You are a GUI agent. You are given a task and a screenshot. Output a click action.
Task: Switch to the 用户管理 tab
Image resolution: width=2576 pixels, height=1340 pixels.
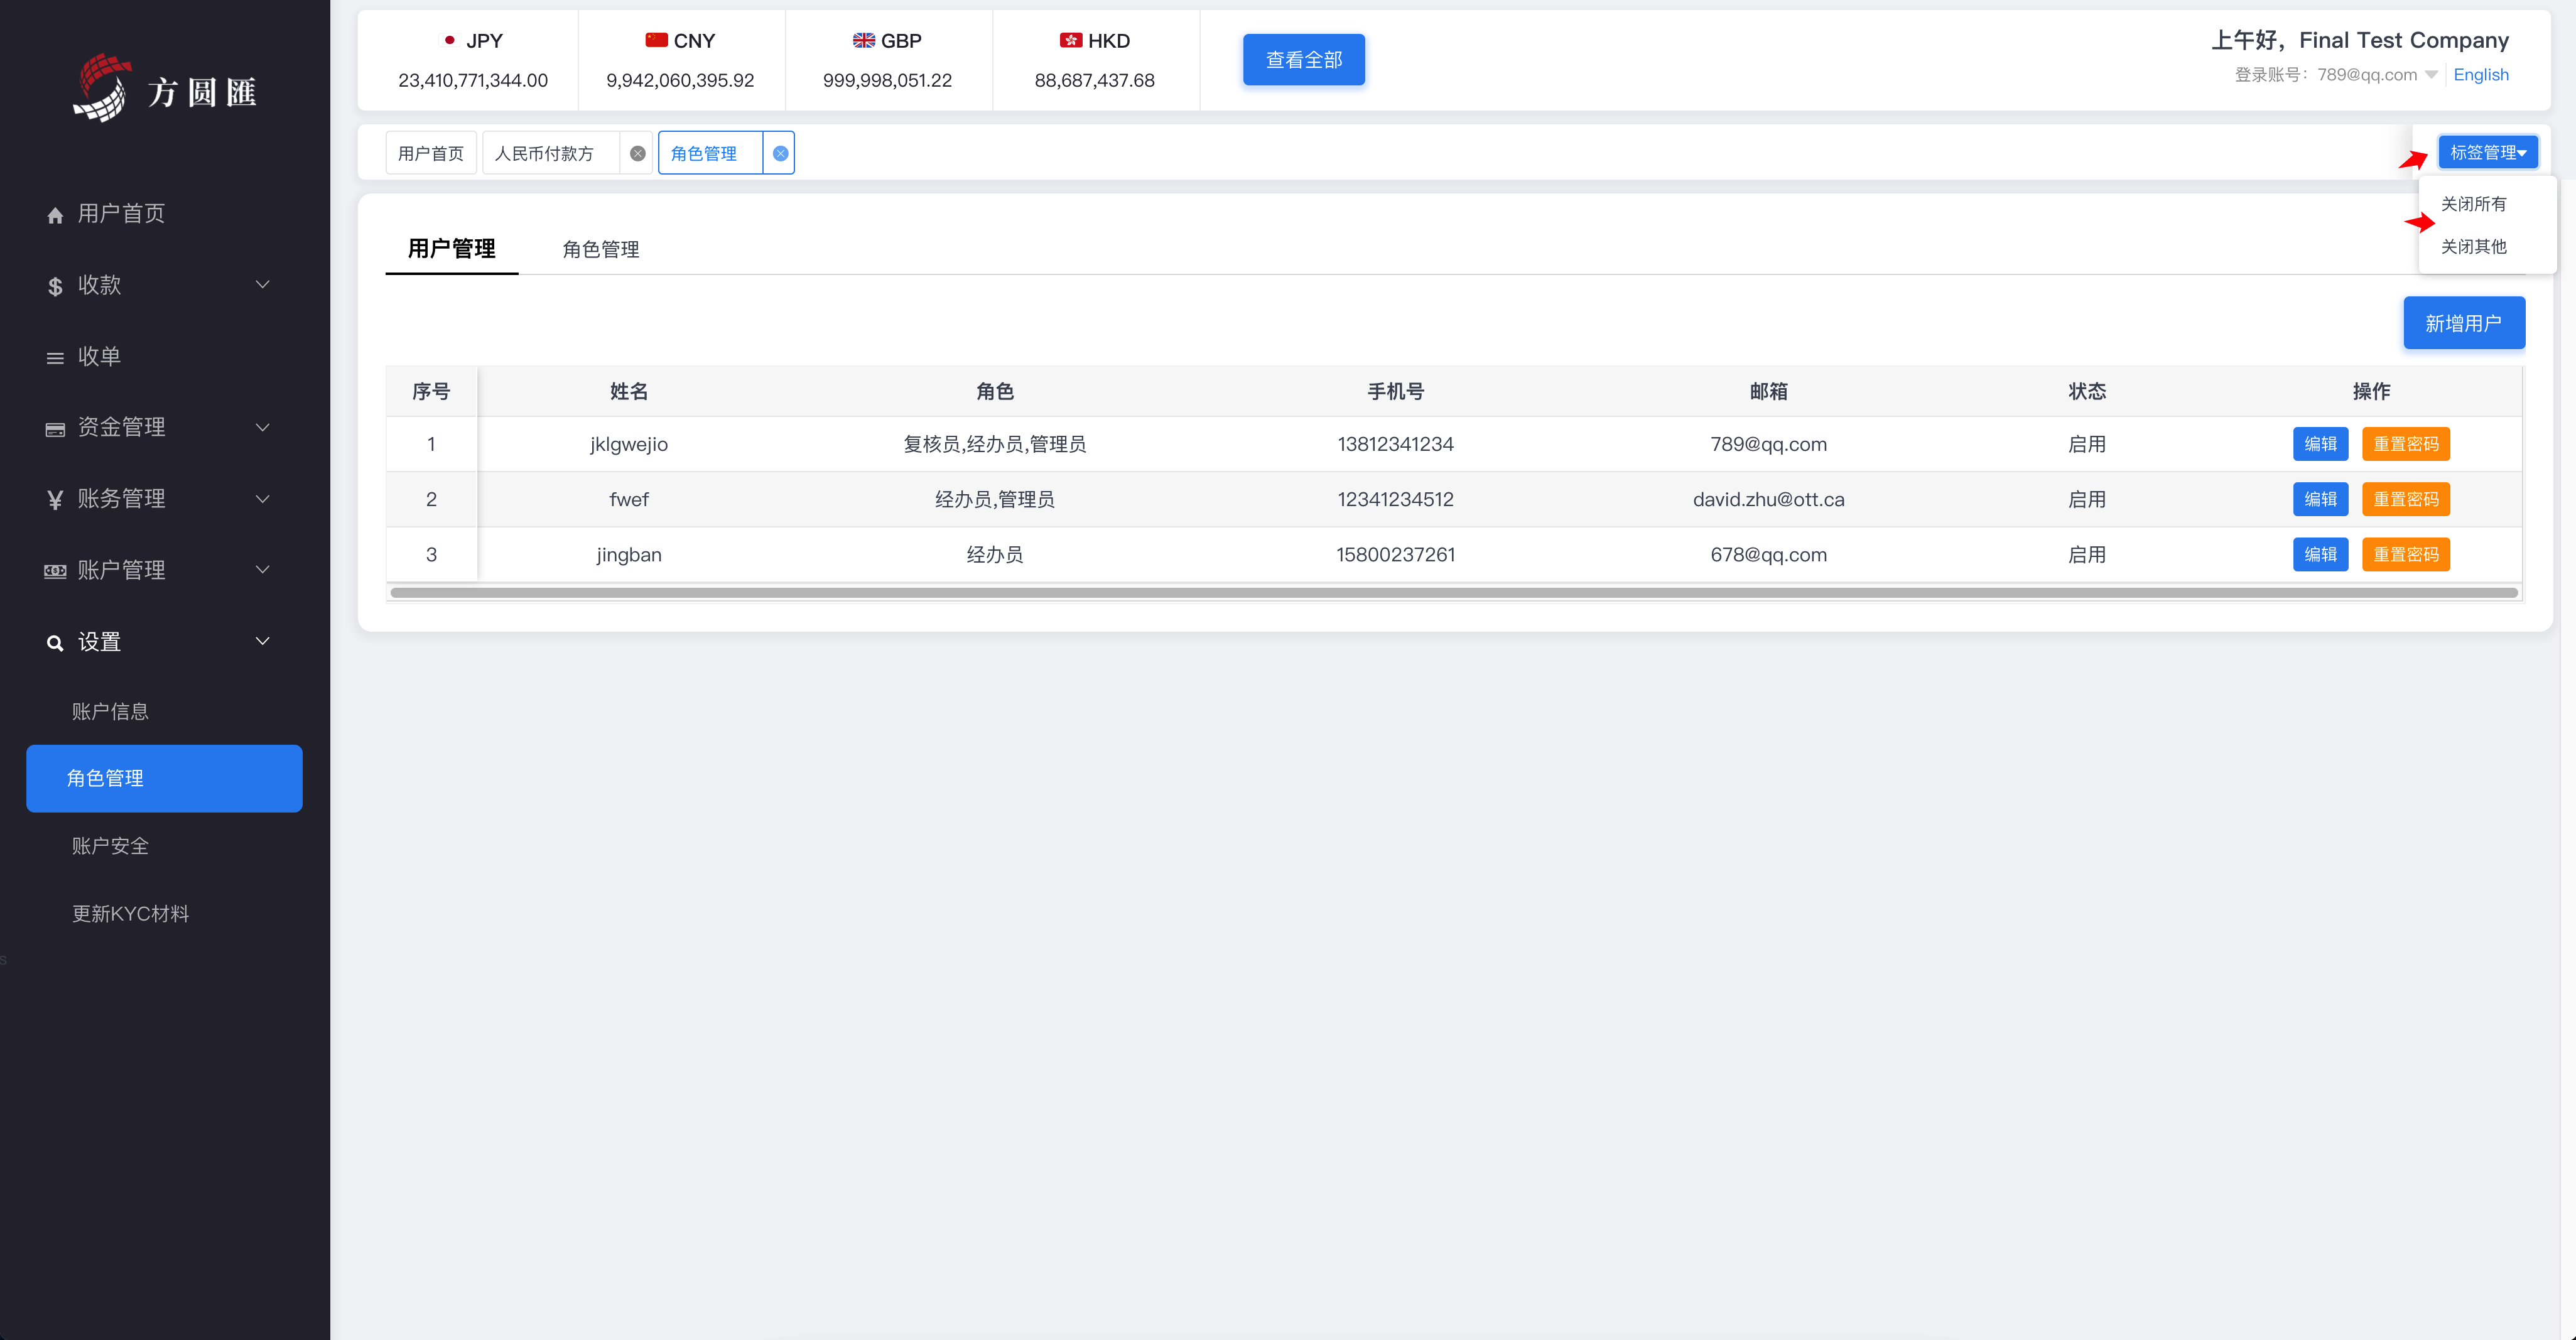(x=451, y=248)
